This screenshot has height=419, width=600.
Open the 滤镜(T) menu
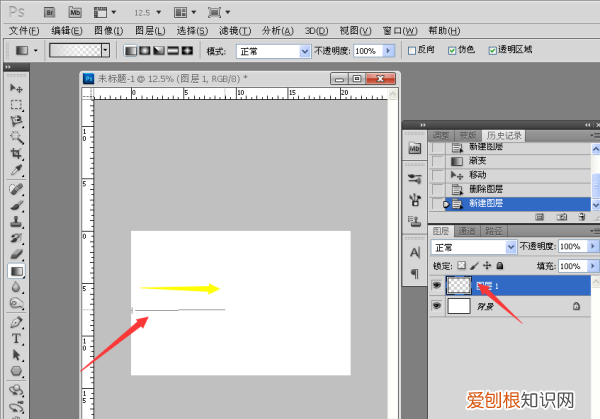point(235,31)
